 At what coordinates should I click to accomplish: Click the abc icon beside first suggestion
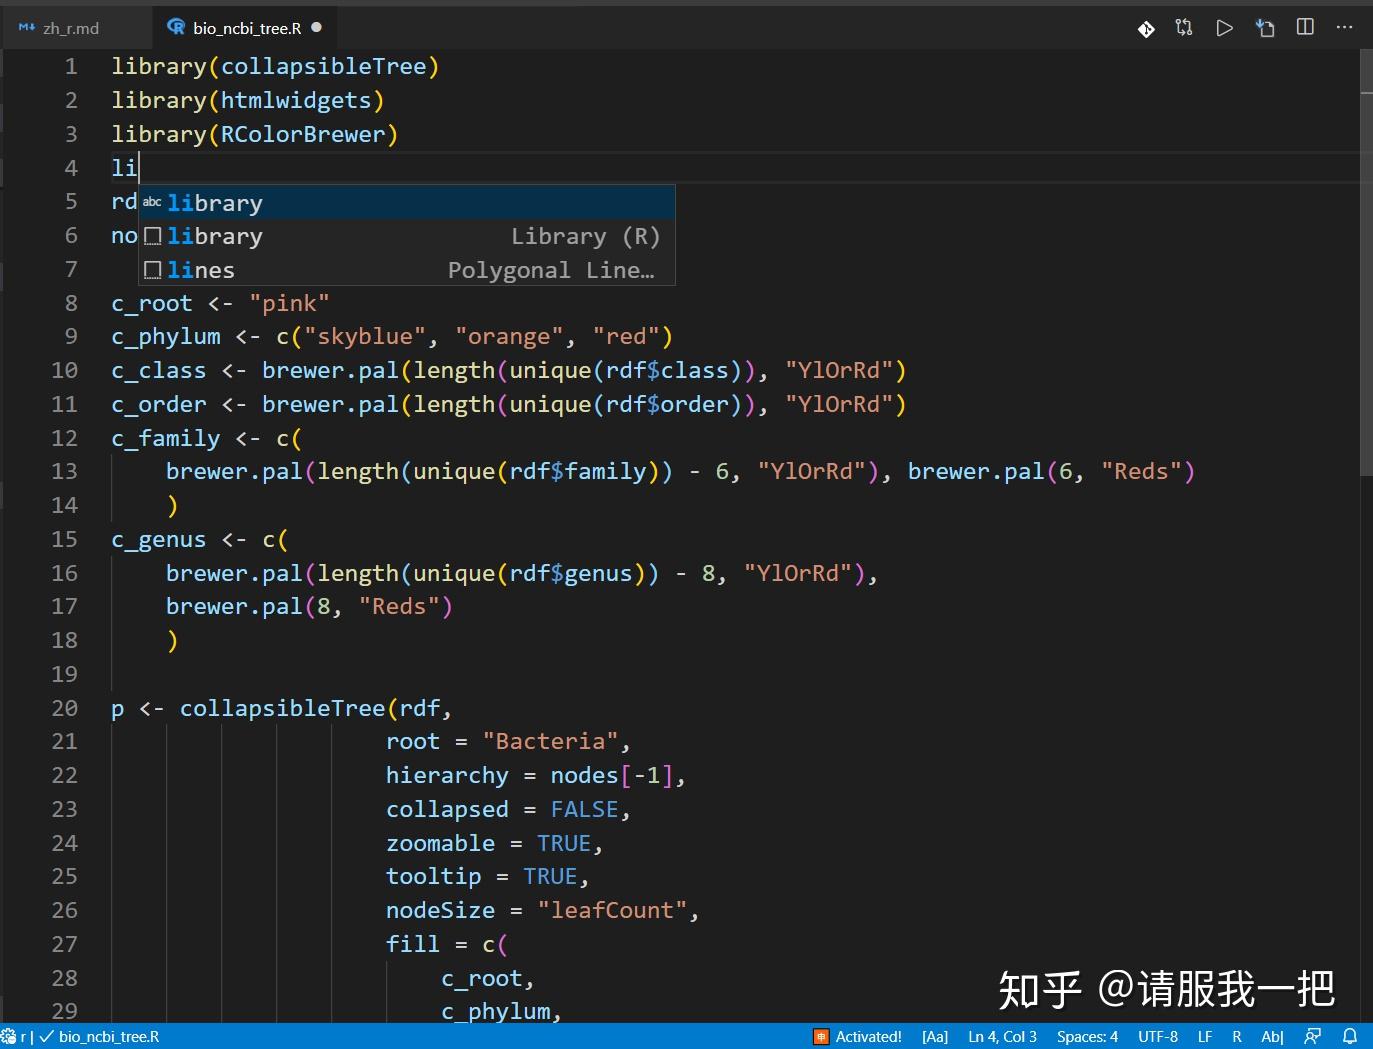click(152, 202)
